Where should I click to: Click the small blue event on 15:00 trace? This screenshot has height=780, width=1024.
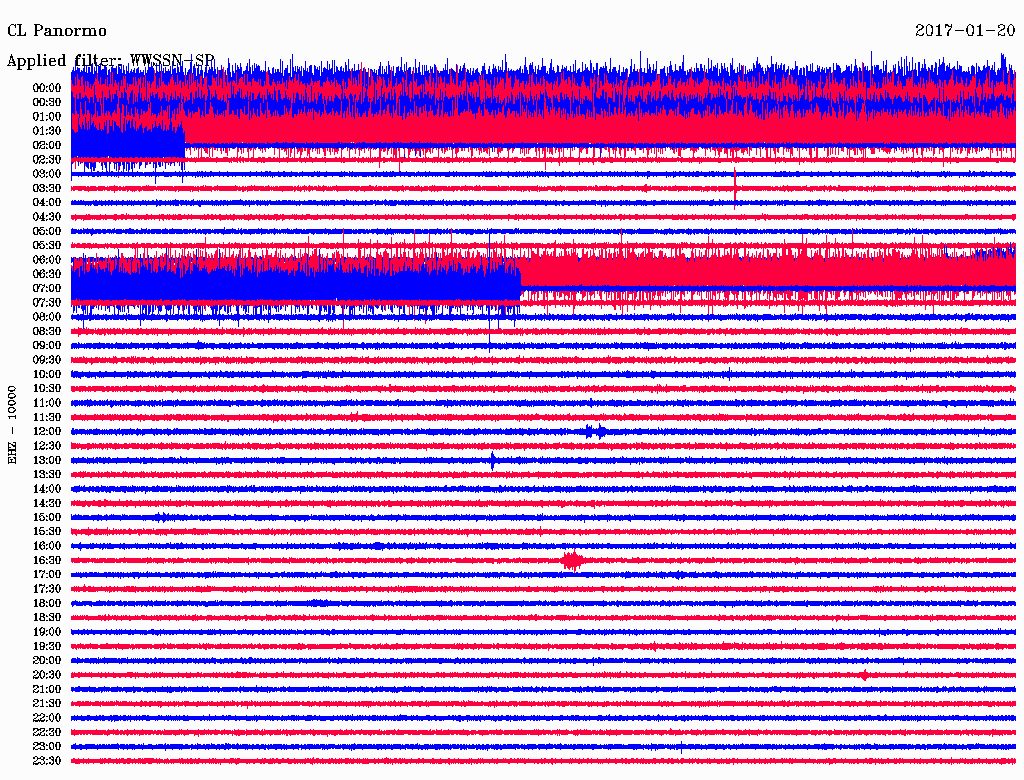[161, 517]
